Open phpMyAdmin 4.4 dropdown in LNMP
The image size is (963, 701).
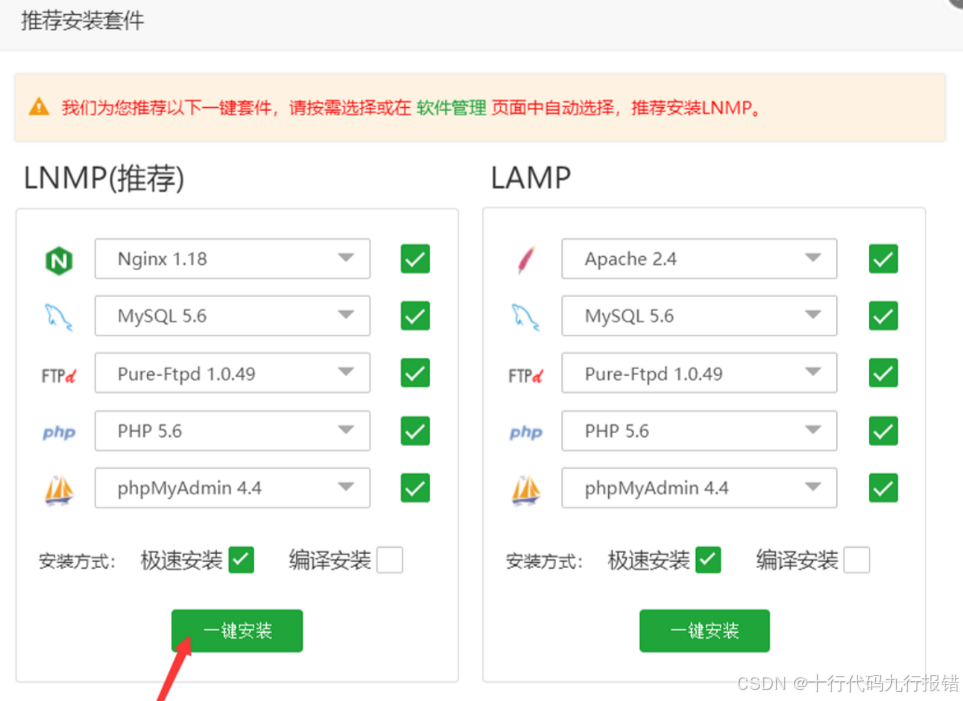232,488
